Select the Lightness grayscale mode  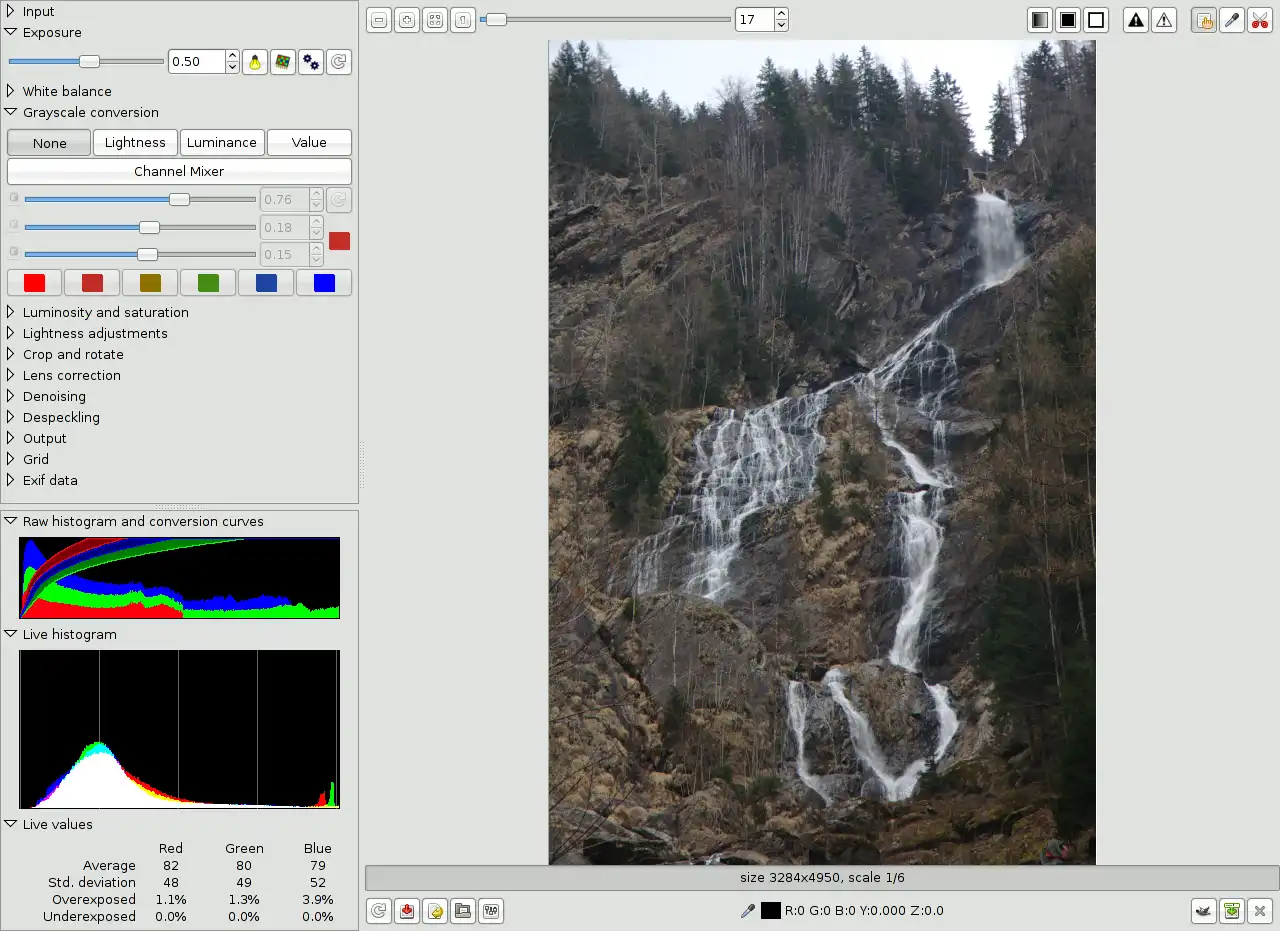point(135,143)
